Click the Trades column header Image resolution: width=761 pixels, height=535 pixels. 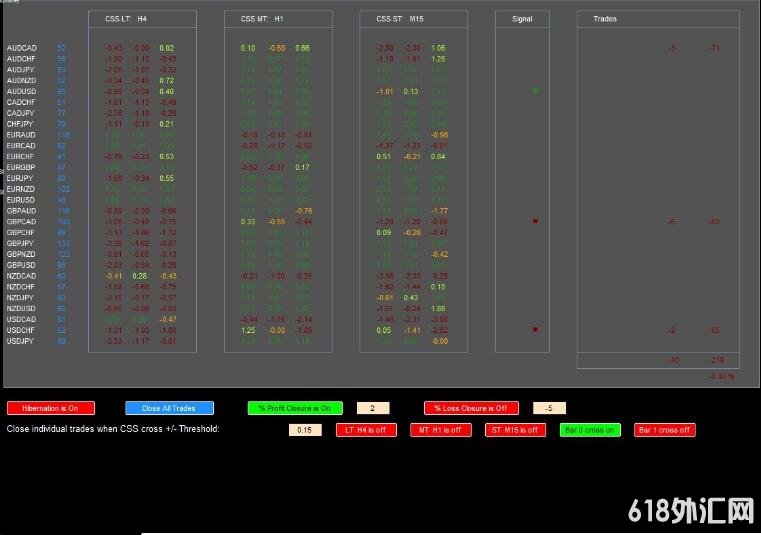pos(605,19)
